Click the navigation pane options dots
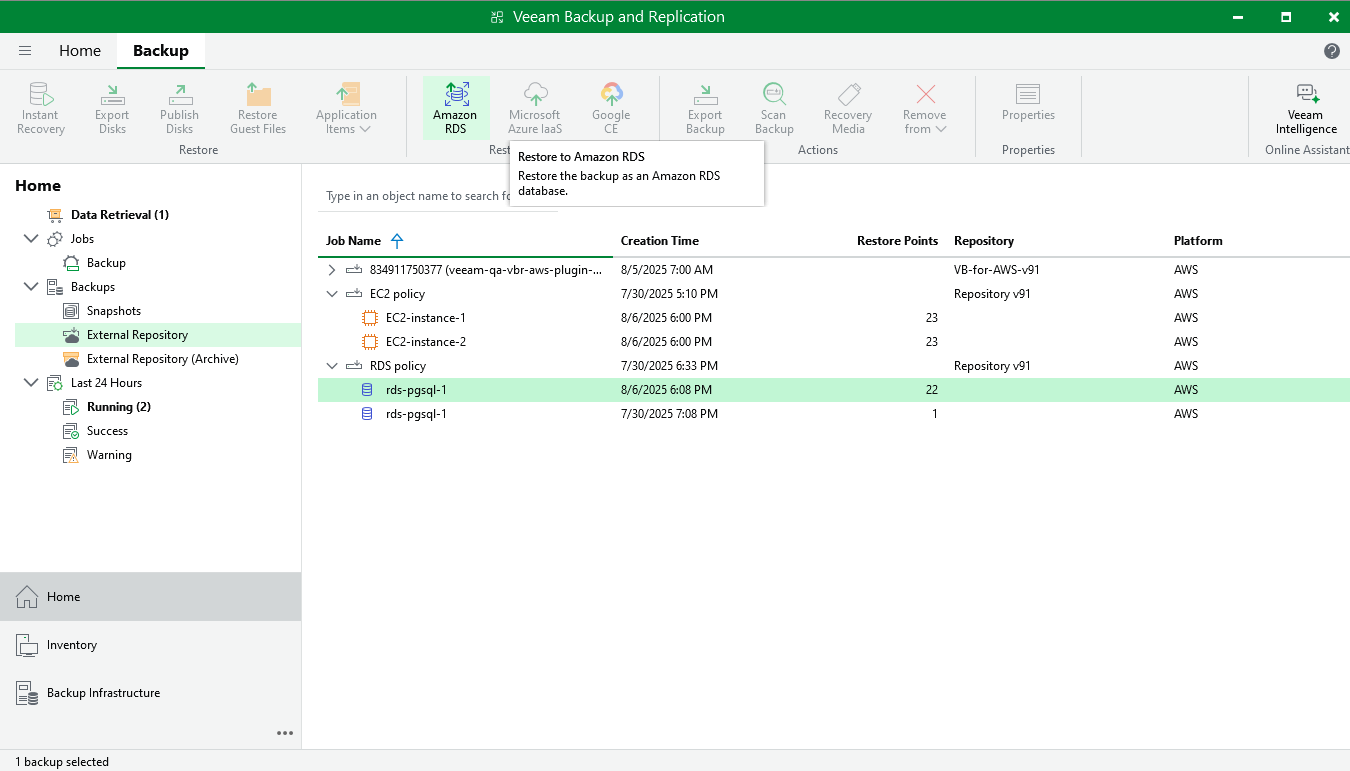 (x=285, y=733)
